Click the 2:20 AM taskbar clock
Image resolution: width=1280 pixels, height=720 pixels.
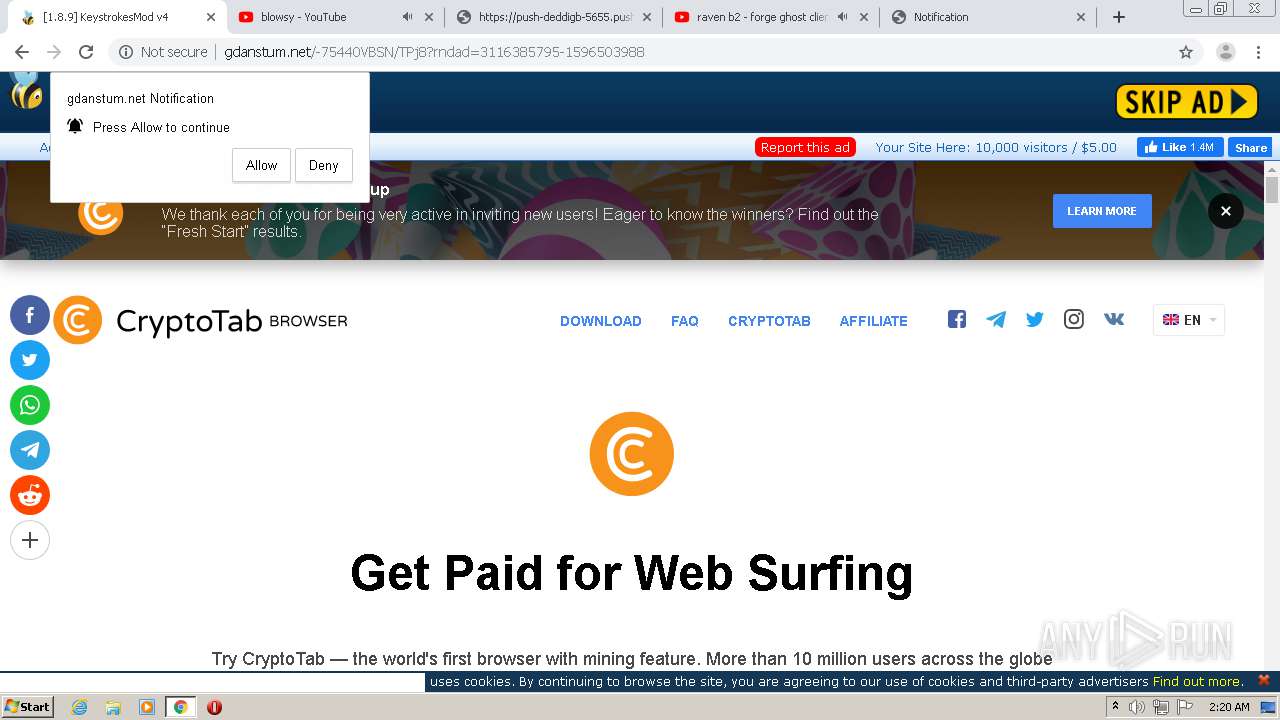pyautogui.click(x=1229, y=707)
